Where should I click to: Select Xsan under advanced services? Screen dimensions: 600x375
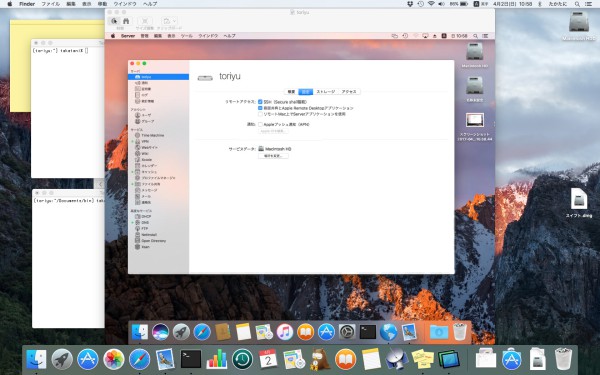pyautogui.click(x=158, y=247)
